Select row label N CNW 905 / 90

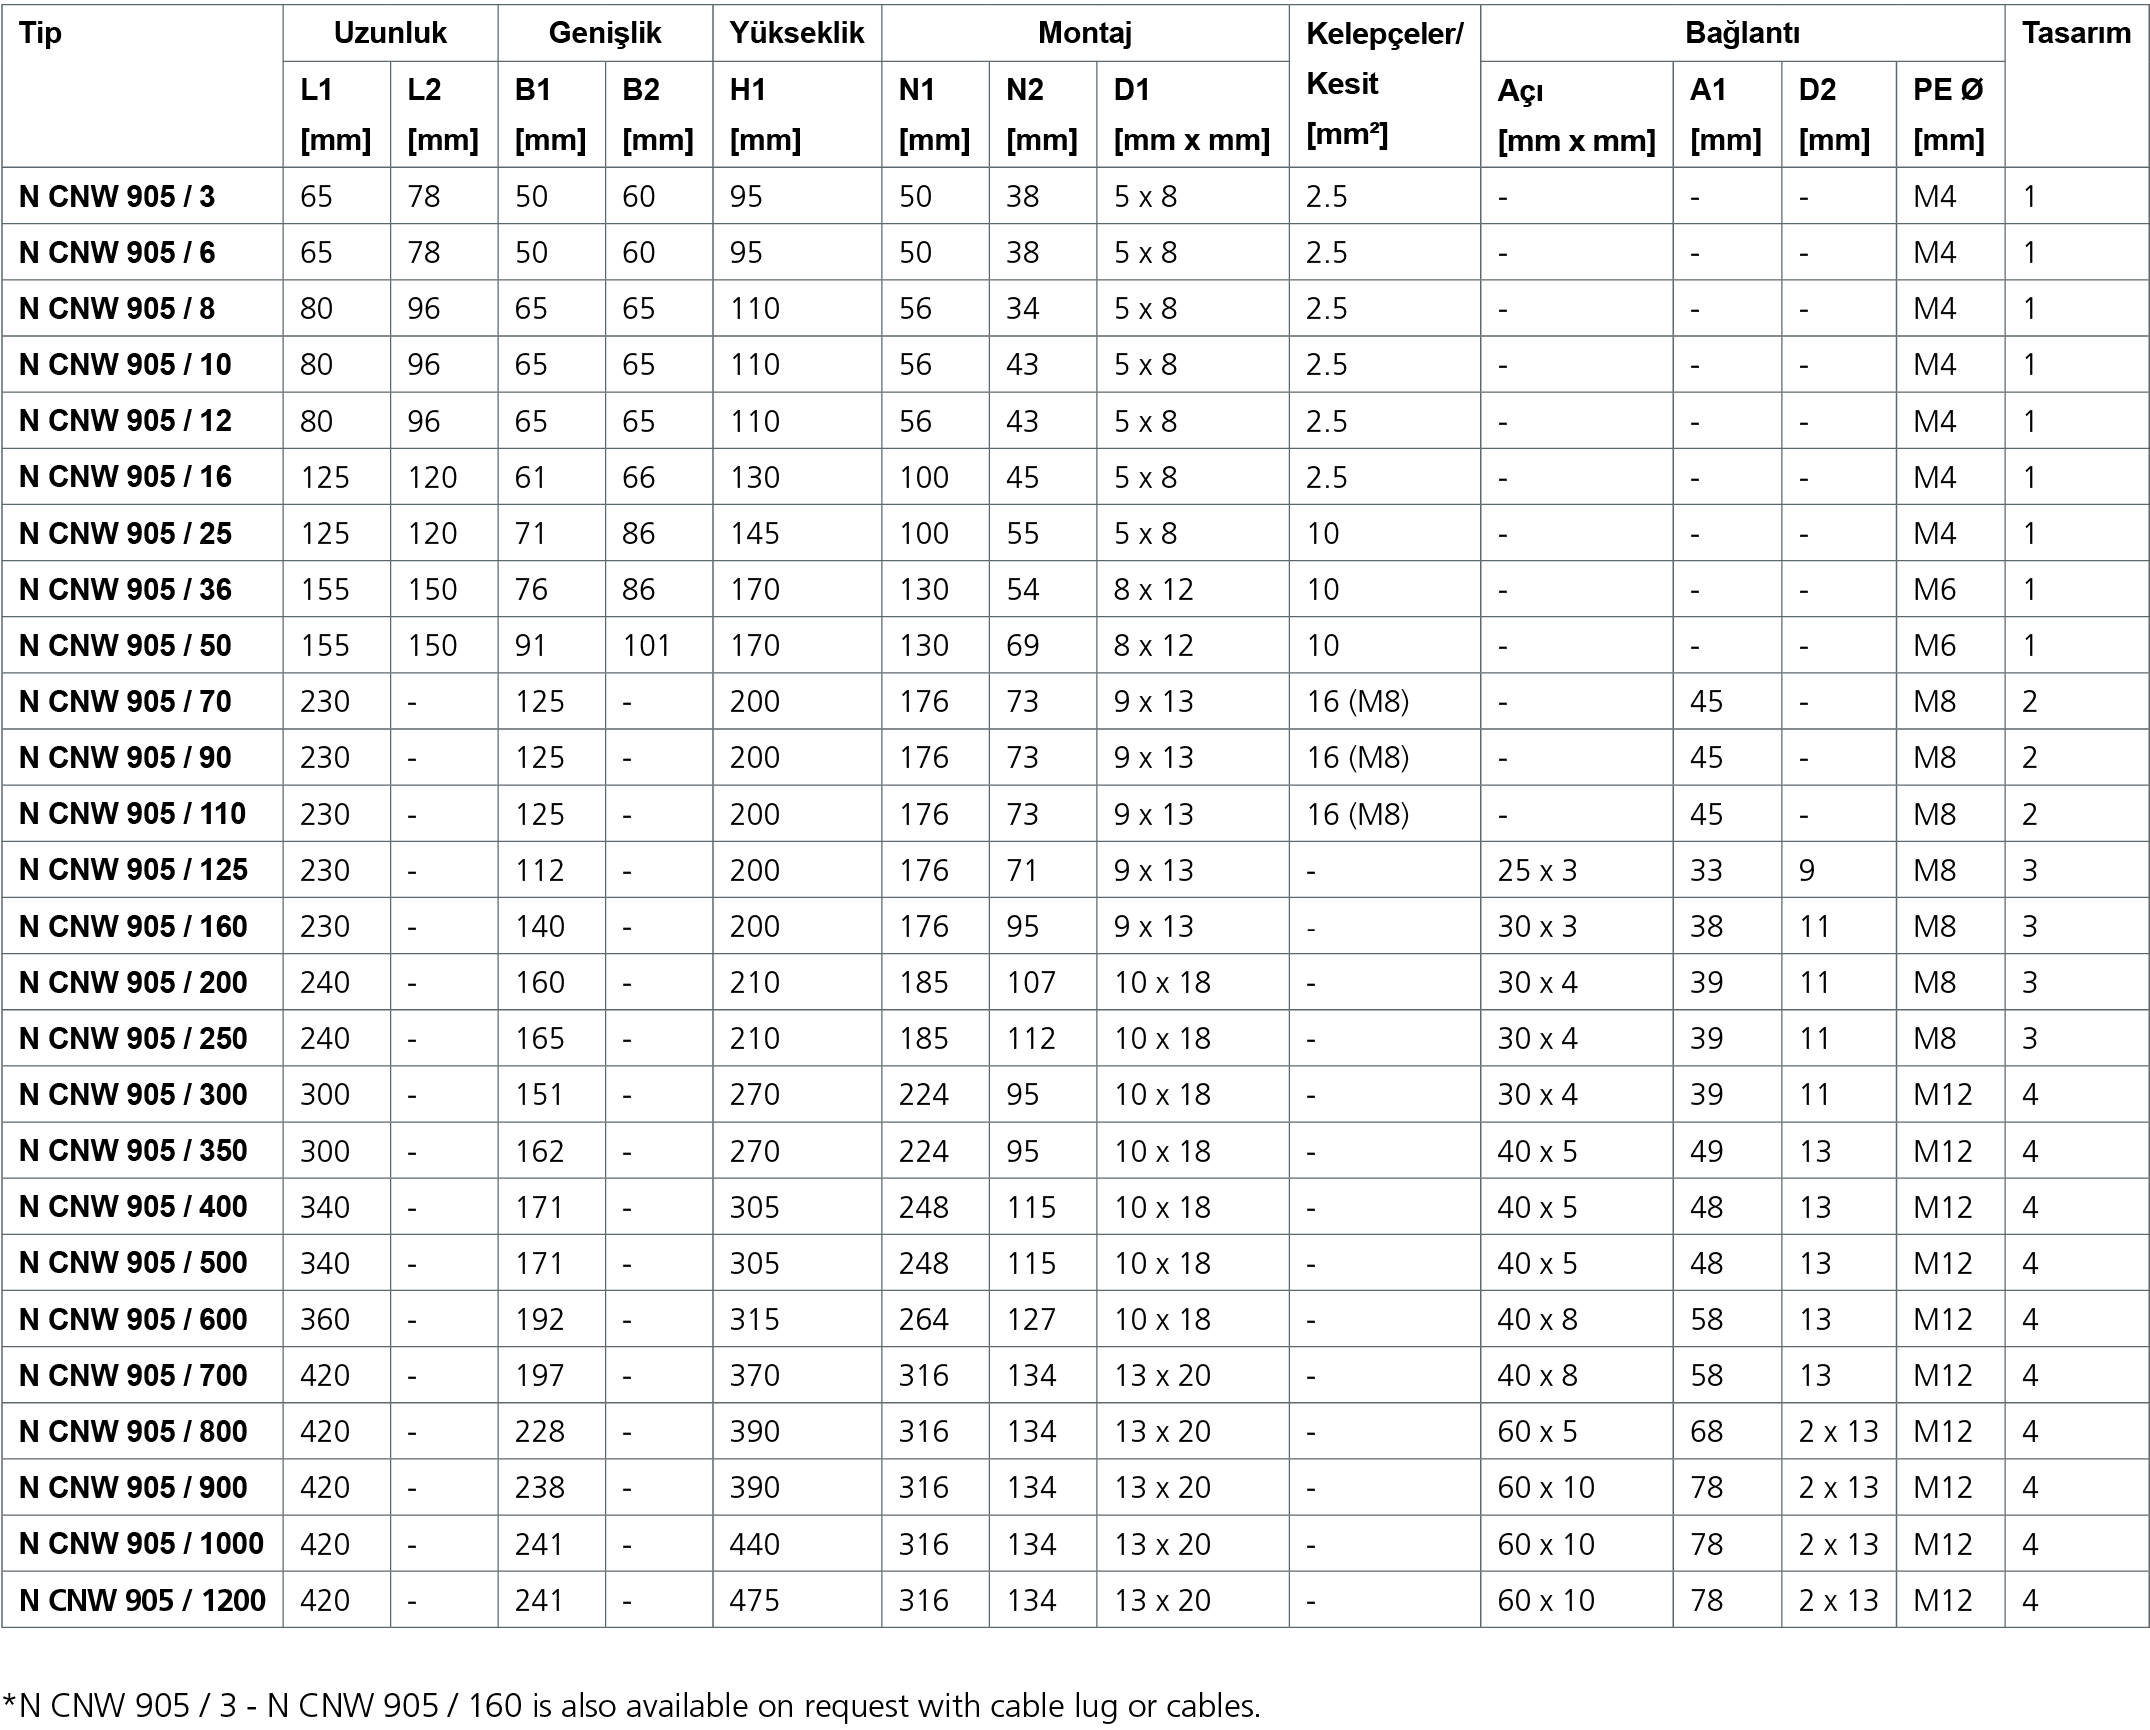tap(125, 757)
